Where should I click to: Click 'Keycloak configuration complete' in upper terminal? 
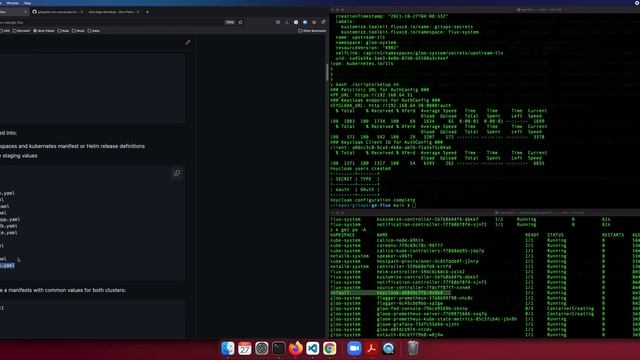373,200
